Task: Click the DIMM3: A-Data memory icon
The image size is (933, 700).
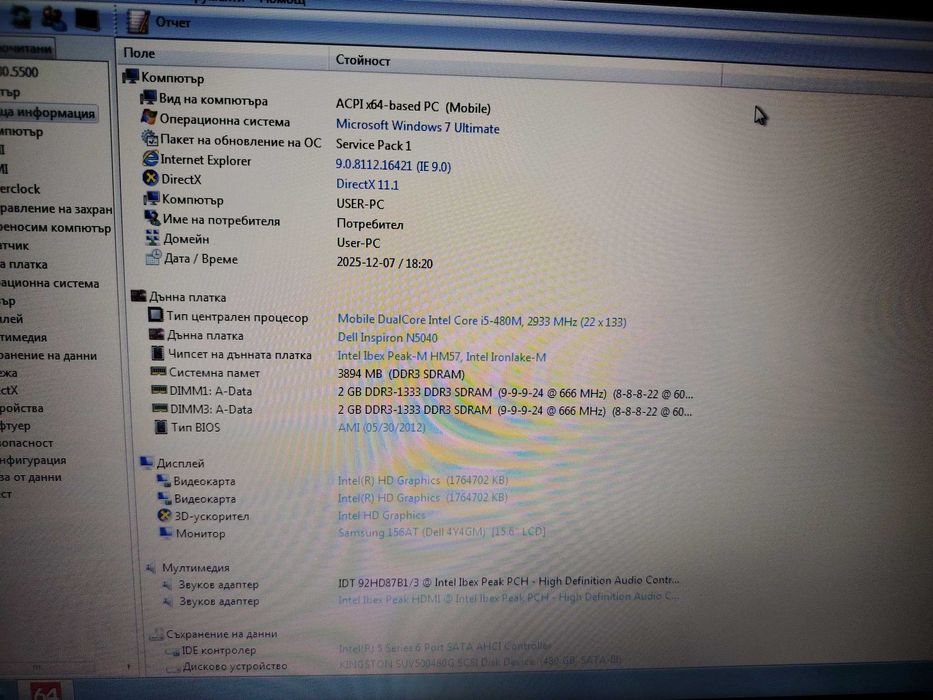Action: click(159, 408)
